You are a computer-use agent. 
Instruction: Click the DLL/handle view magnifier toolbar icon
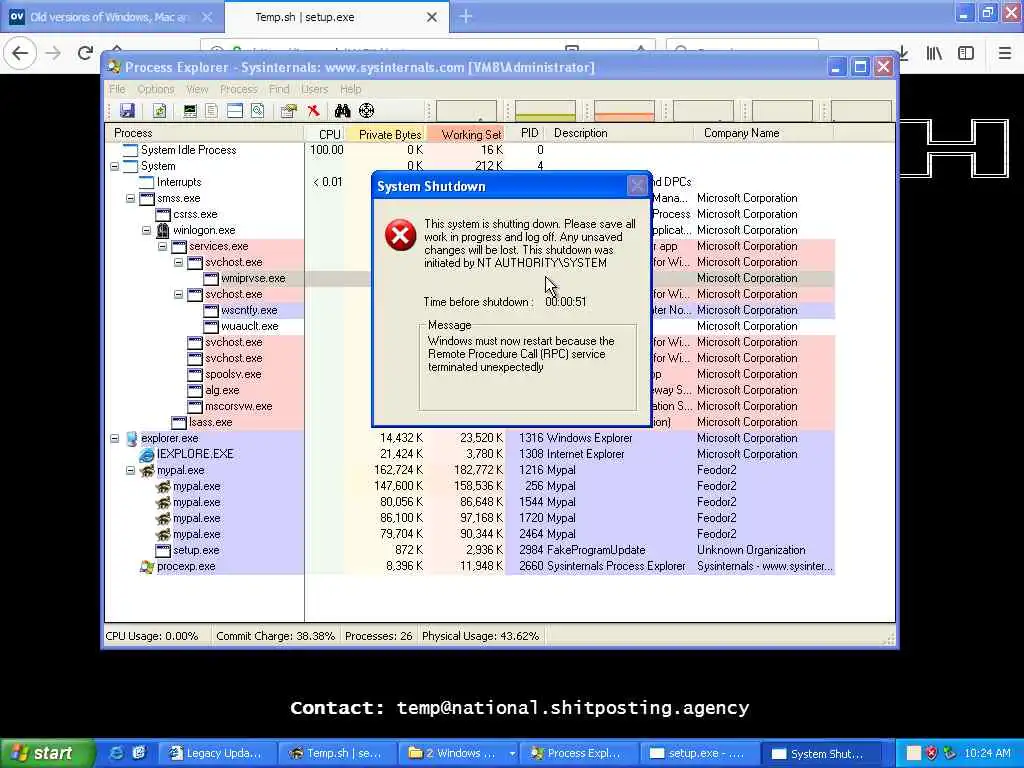258,110
